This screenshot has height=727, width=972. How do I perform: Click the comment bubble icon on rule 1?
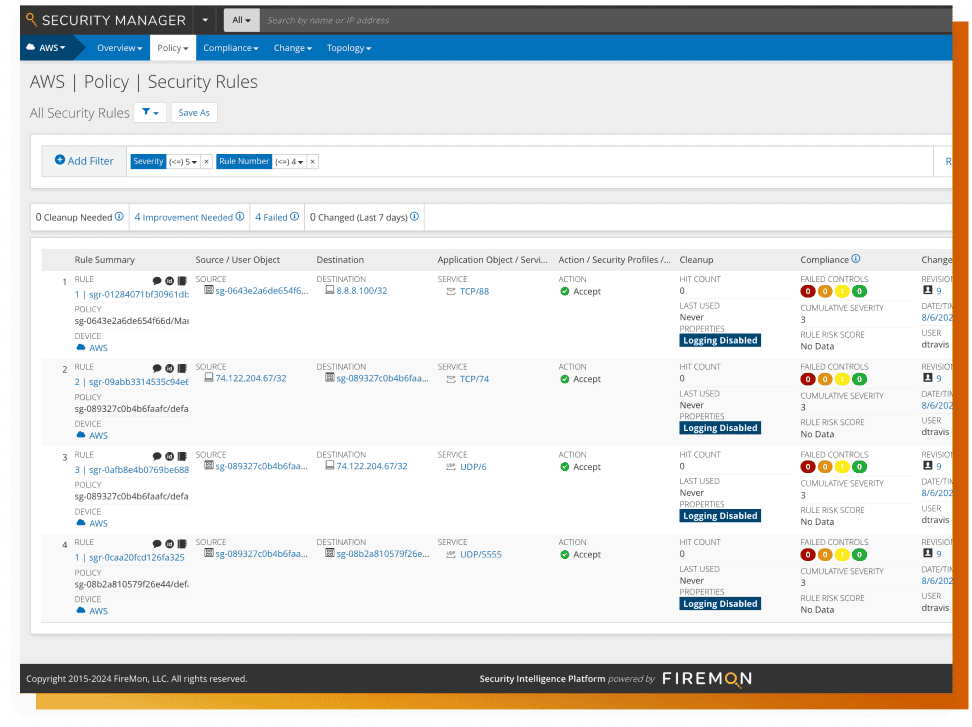pos(157,281)
